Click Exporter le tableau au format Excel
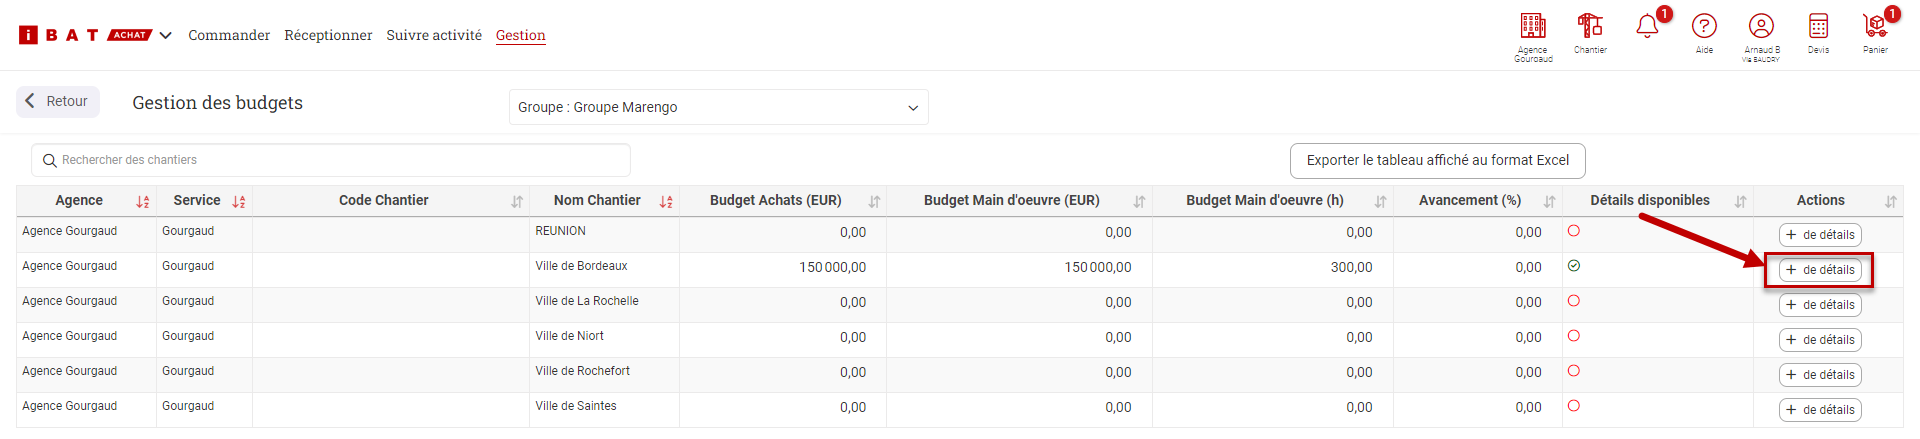 pyautogui.click(x=1437, y=160)
